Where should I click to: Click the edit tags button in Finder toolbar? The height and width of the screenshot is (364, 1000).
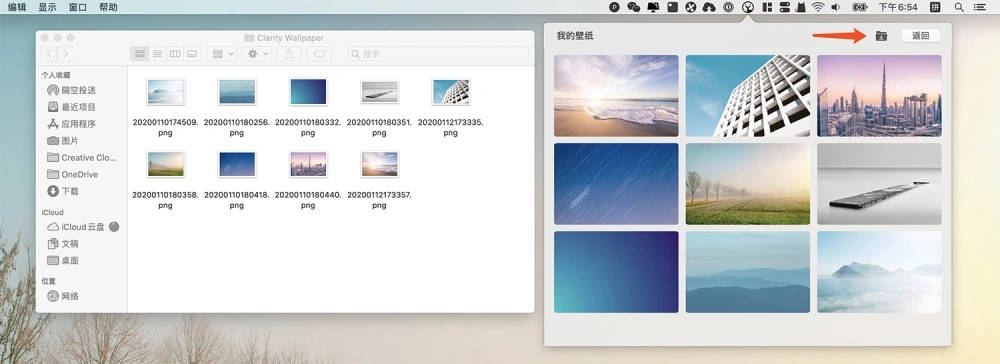tap(319, 54)
